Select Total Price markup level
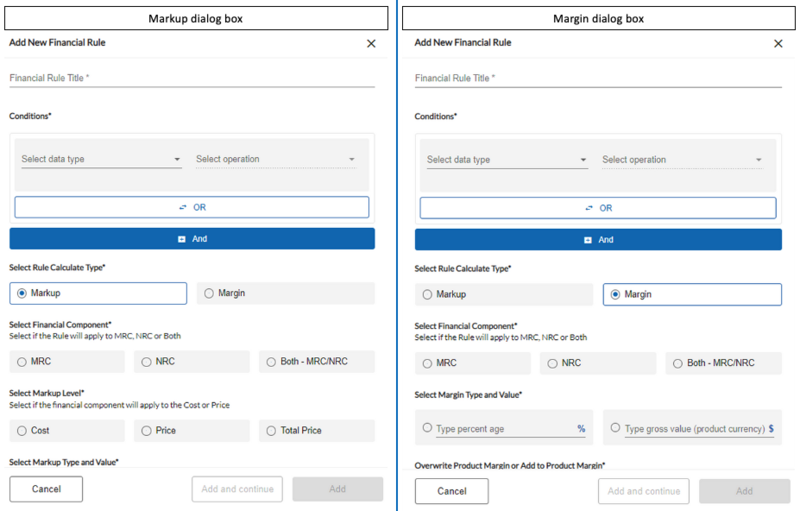The height and width of the screenshot is (511, 800). tap(271, 431)
